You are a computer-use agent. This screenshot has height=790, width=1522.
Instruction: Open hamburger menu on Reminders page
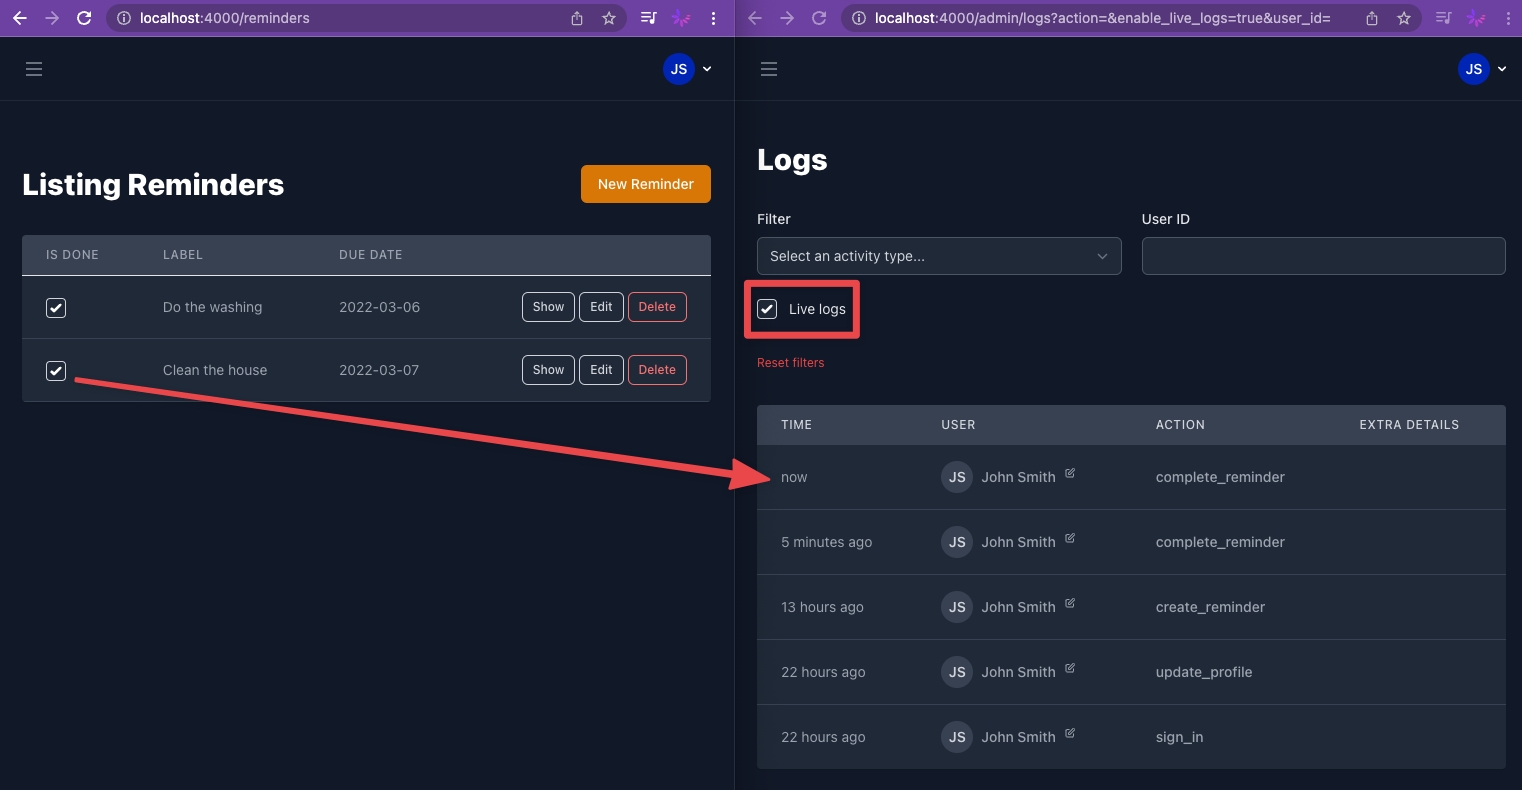click(34, 69)
